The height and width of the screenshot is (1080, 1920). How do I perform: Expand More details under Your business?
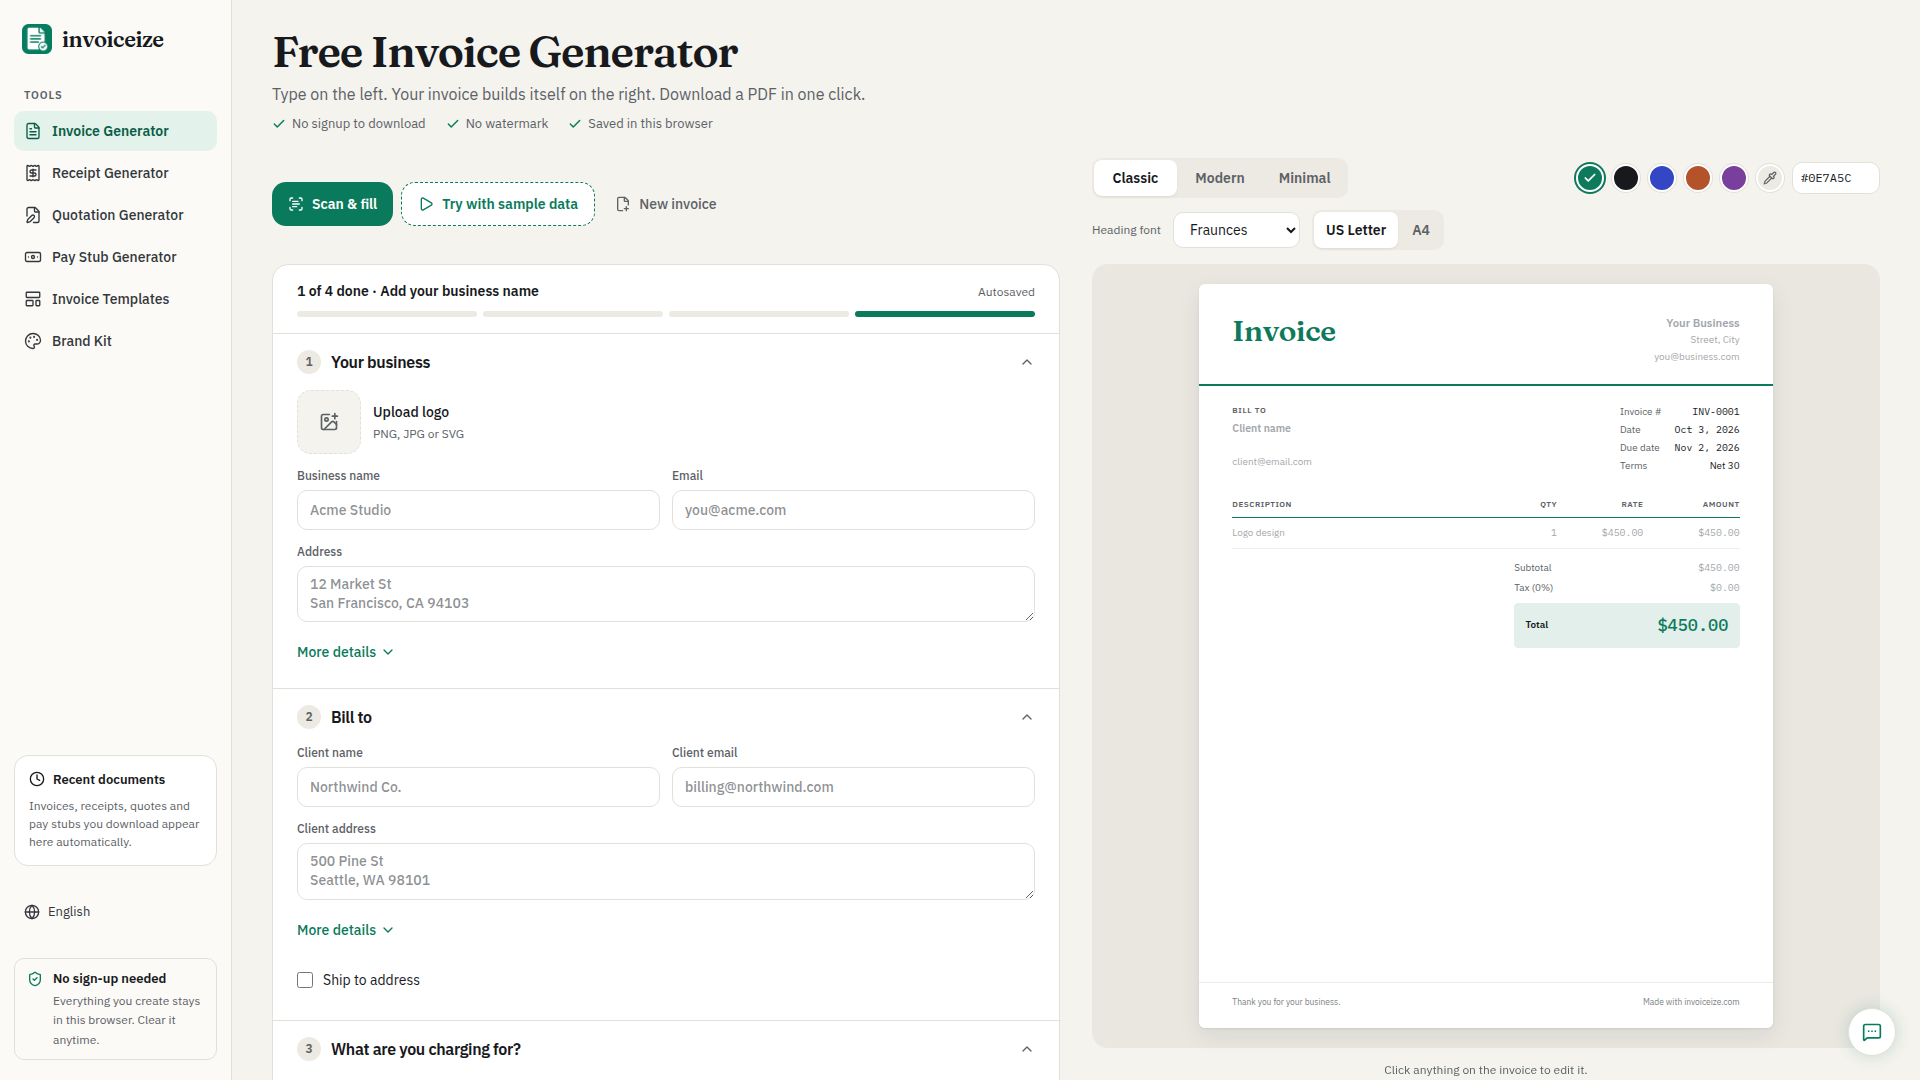[345, 652]
